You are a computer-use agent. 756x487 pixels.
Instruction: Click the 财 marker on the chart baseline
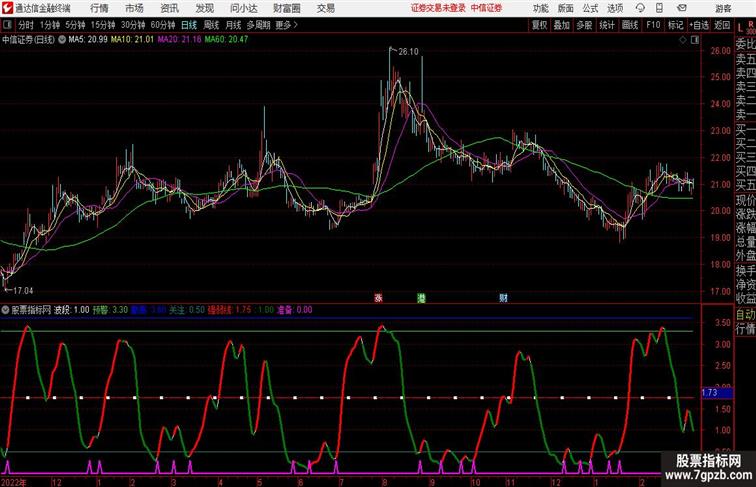pos(503,298)
